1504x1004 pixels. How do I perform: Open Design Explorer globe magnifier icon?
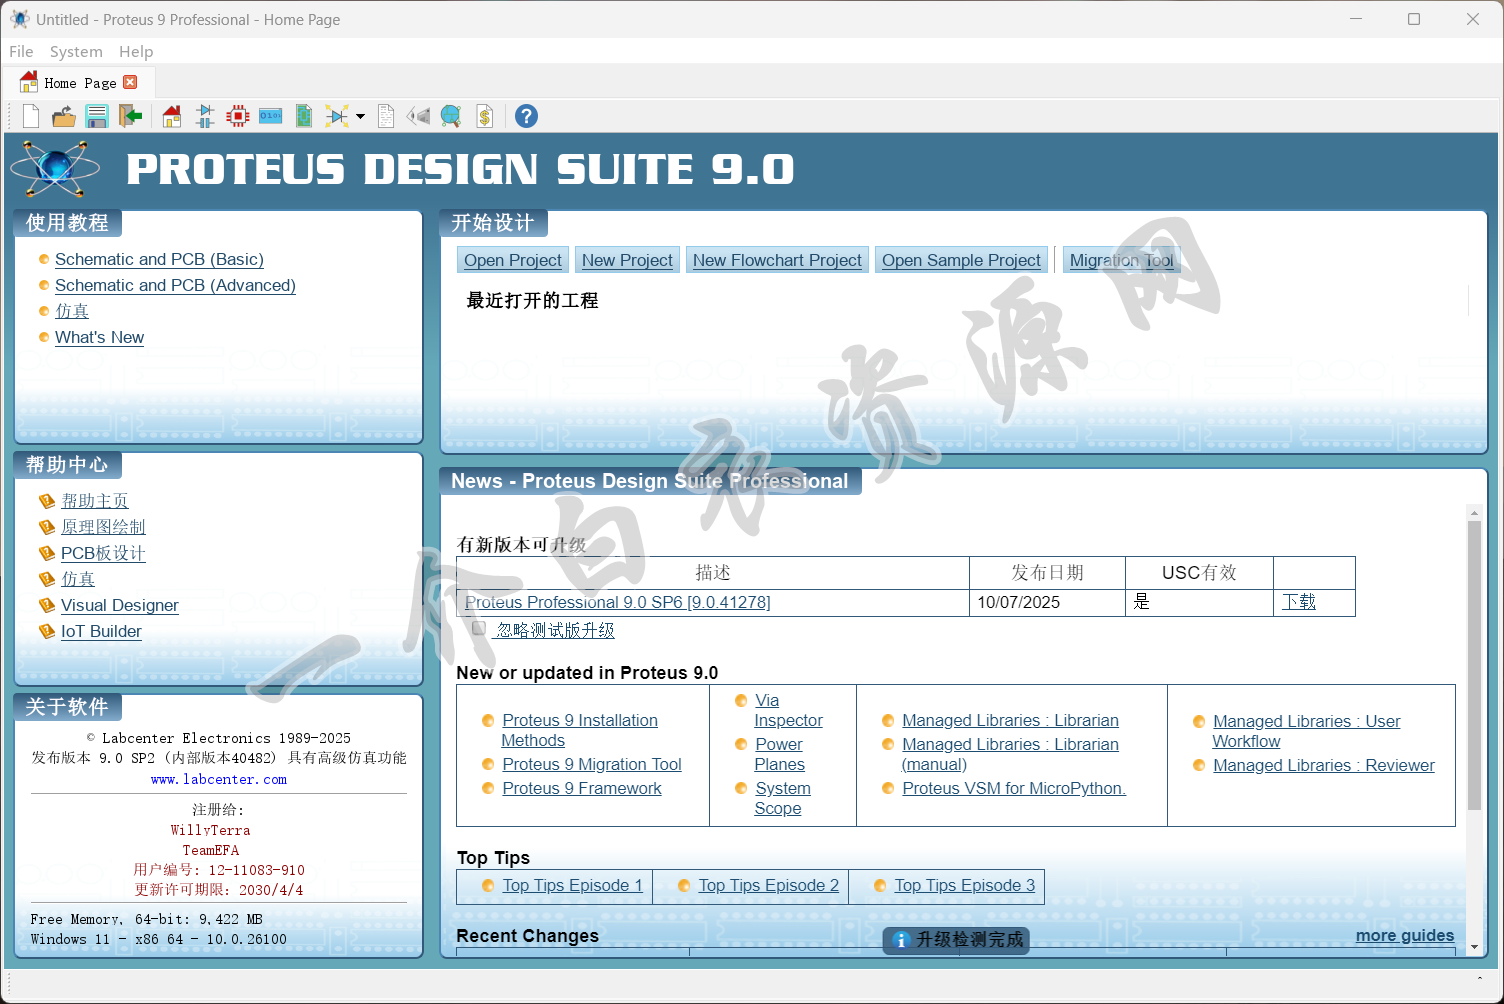(451, 117)
